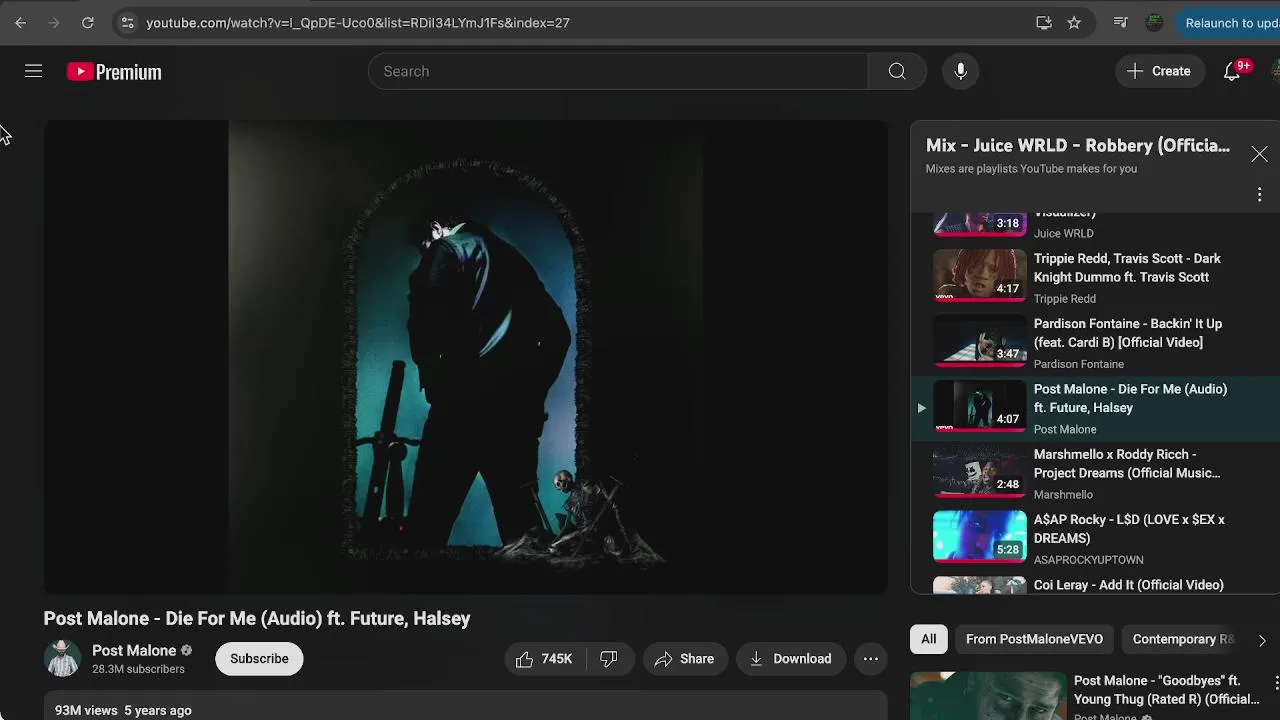
Task: Dislike the video with thumbs down
Action: click(608, 658)
